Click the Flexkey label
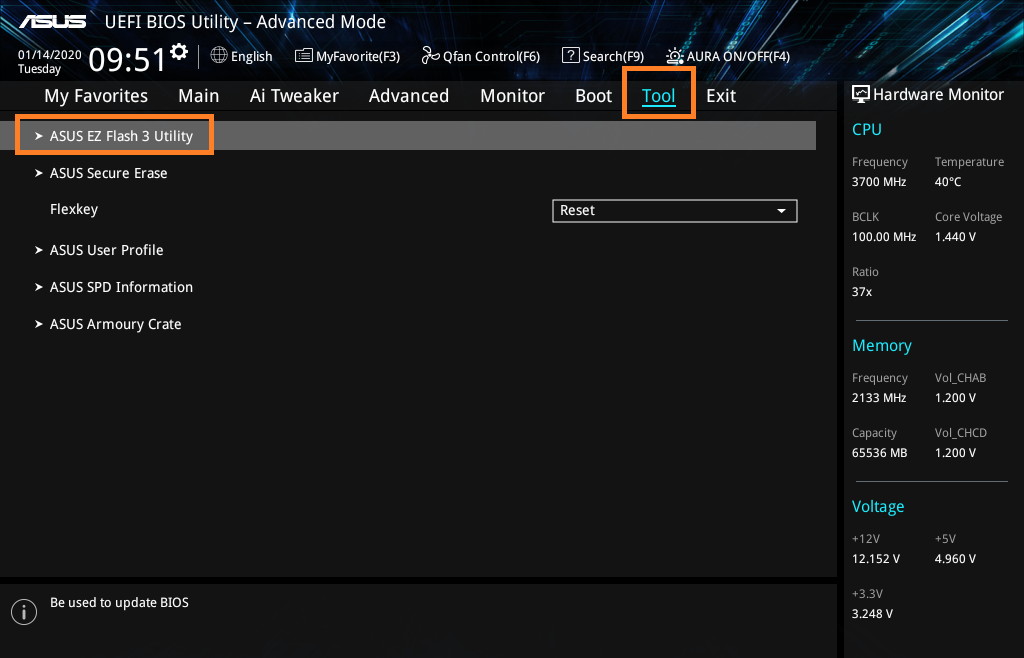 (74, 210)
